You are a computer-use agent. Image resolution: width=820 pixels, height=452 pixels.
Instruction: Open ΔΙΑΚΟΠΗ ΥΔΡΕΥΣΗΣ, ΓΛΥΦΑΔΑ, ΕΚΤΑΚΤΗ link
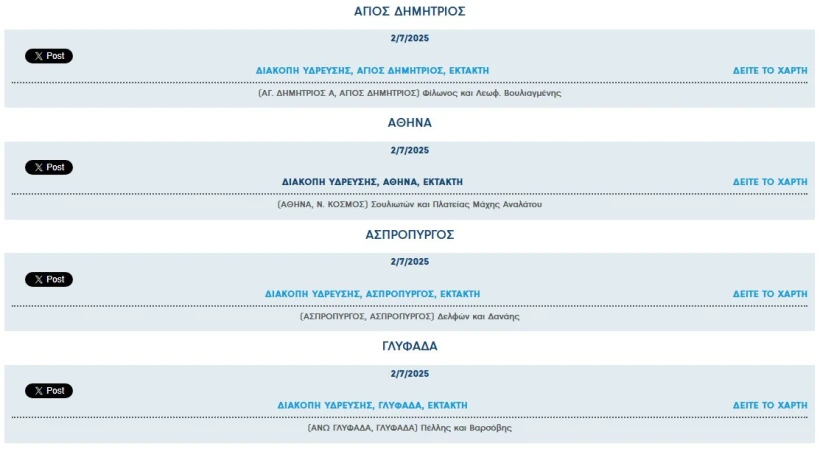pyautogui.click(x=372, y=405)
